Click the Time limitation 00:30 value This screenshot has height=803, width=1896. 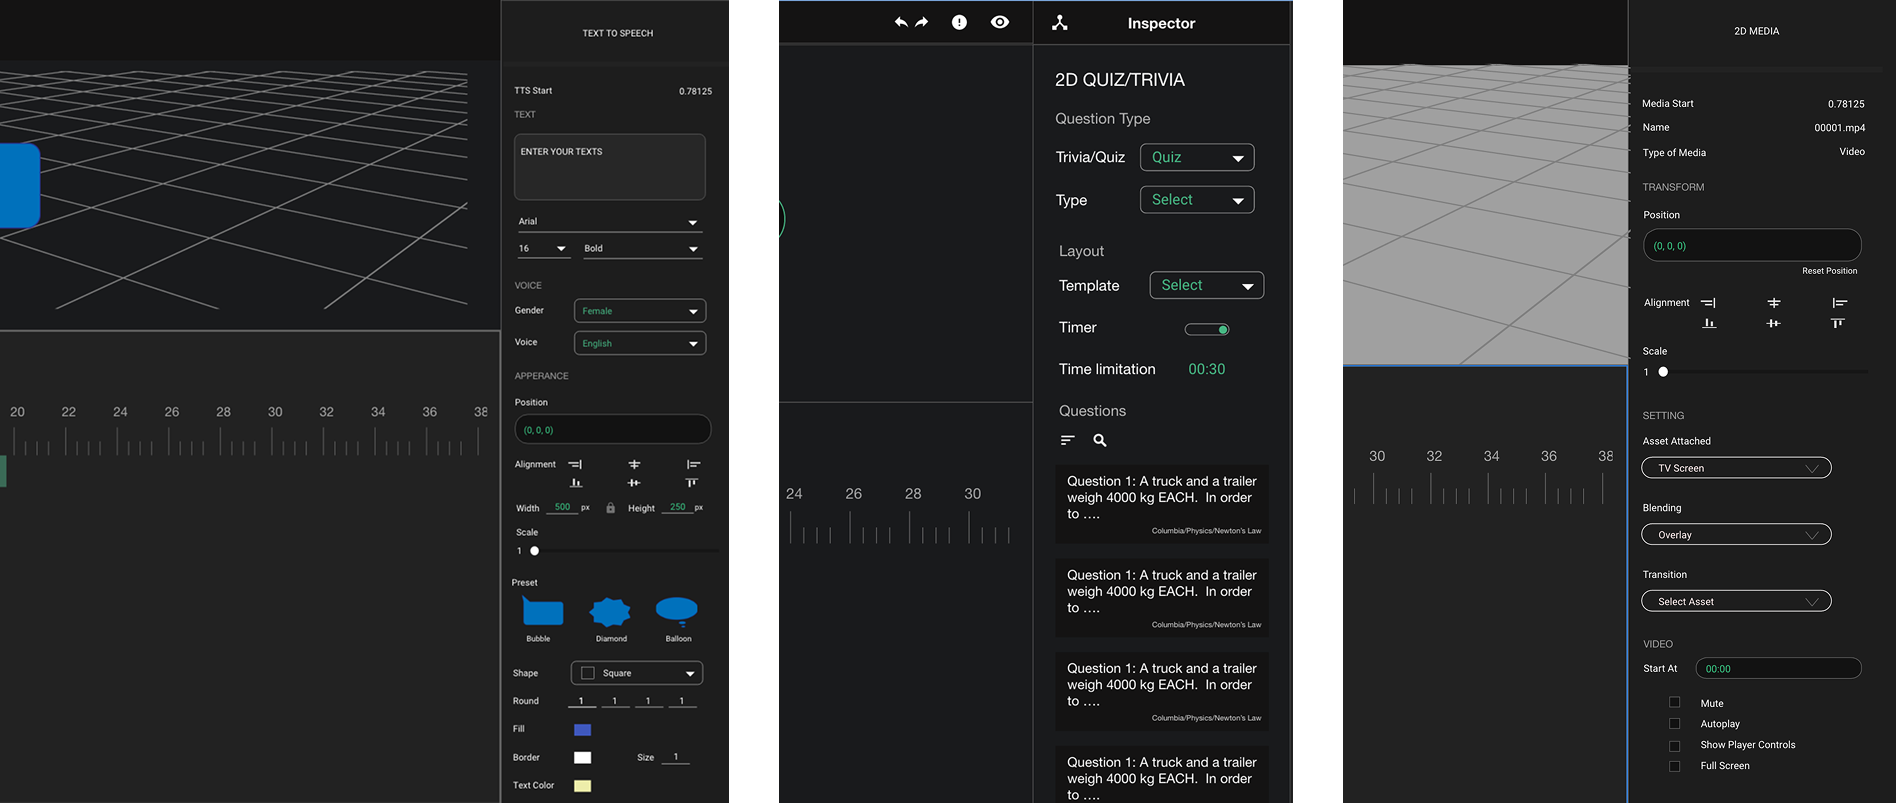click(1206, 369)
